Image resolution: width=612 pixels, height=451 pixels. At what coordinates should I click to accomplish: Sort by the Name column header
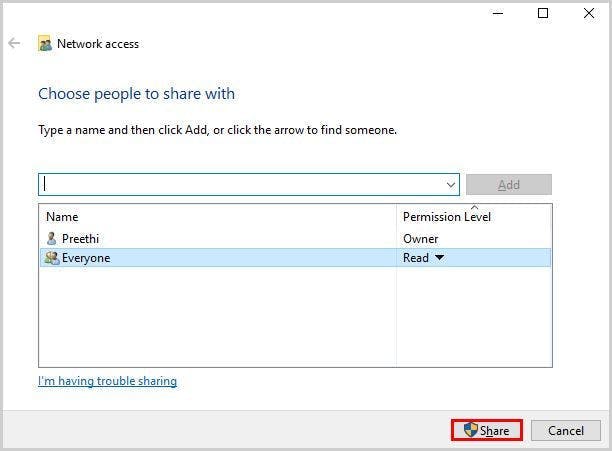tap(218, 217)
